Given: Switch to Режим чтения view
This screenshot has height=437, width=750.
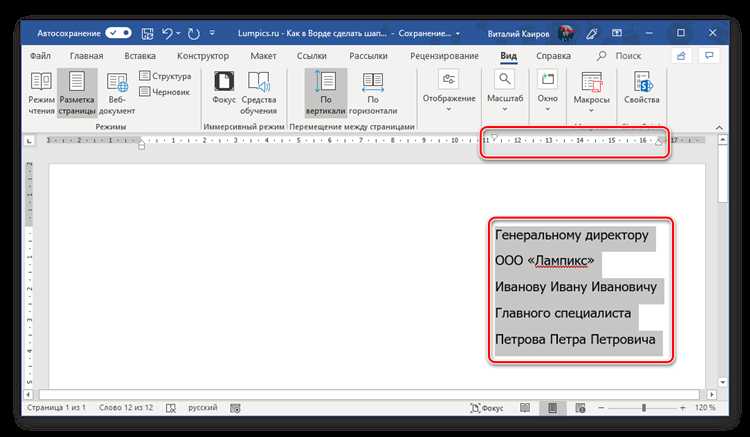Looking at the screenshot, I should click(x=42, y=93).
